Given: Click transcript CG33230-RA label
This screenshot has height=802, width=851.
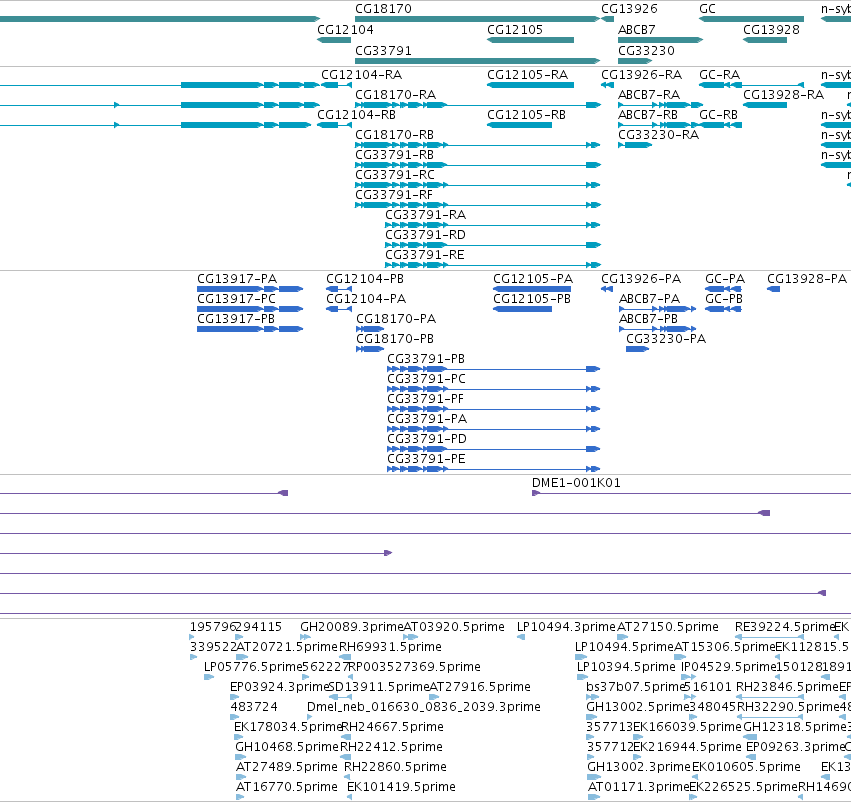Looking at the screenshot, I should pyautogui.click(x=658, y=135).
